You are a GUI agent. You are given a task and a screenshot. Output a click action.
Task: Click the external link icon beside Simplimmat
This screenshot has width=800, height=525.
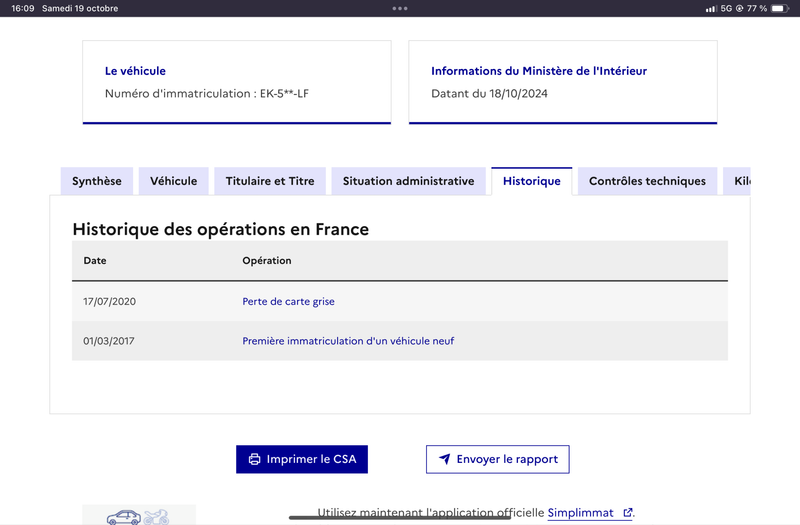(x=628, y=512)
